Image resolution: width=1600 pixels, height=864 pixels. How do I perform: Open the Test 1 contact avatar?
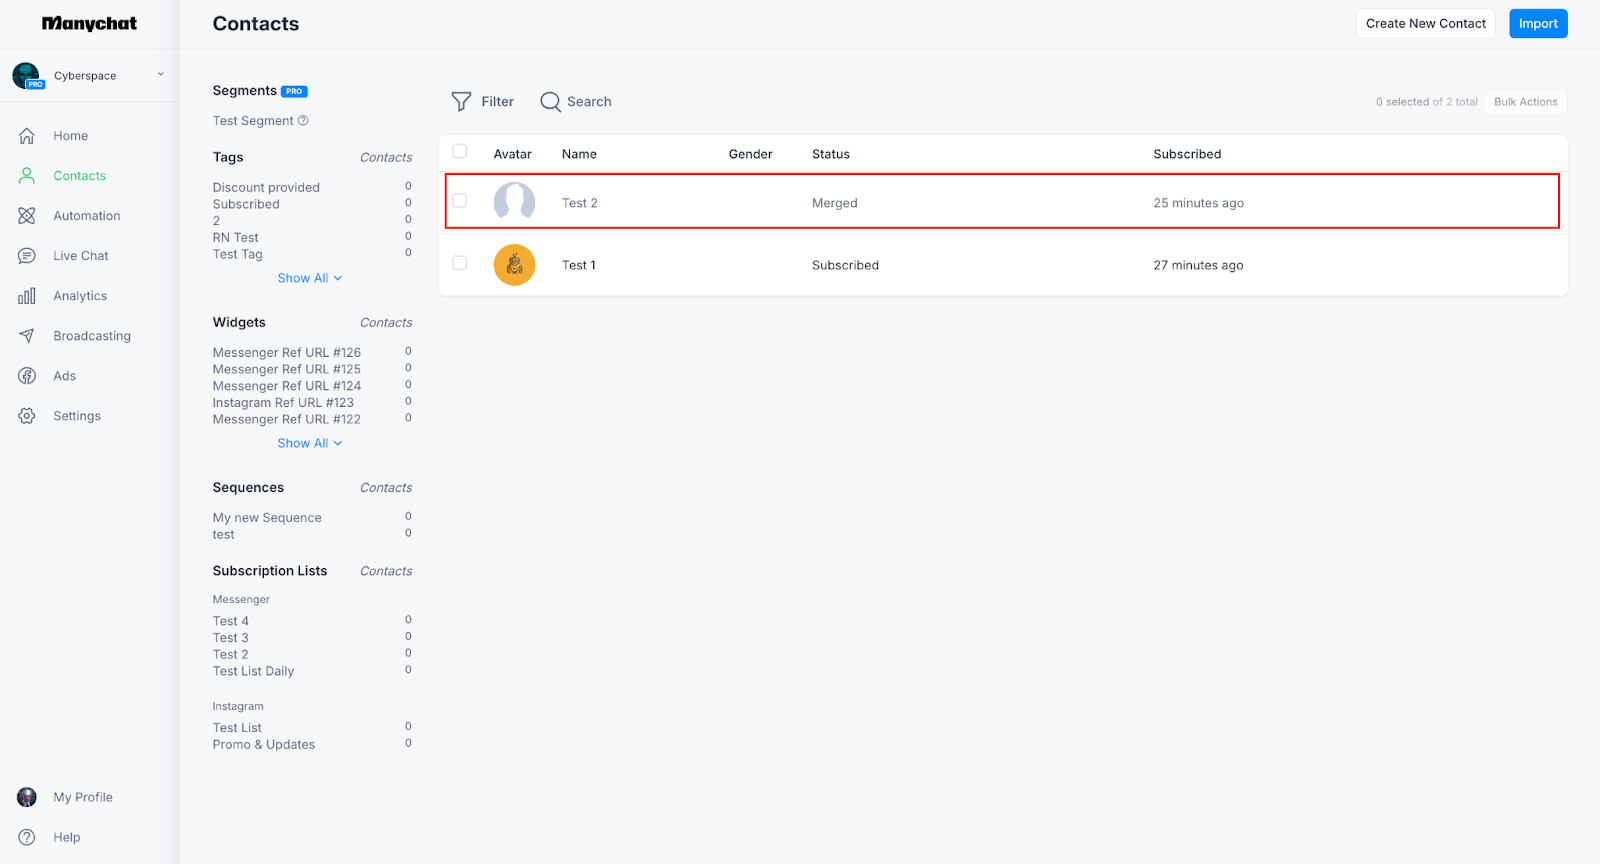514,265
